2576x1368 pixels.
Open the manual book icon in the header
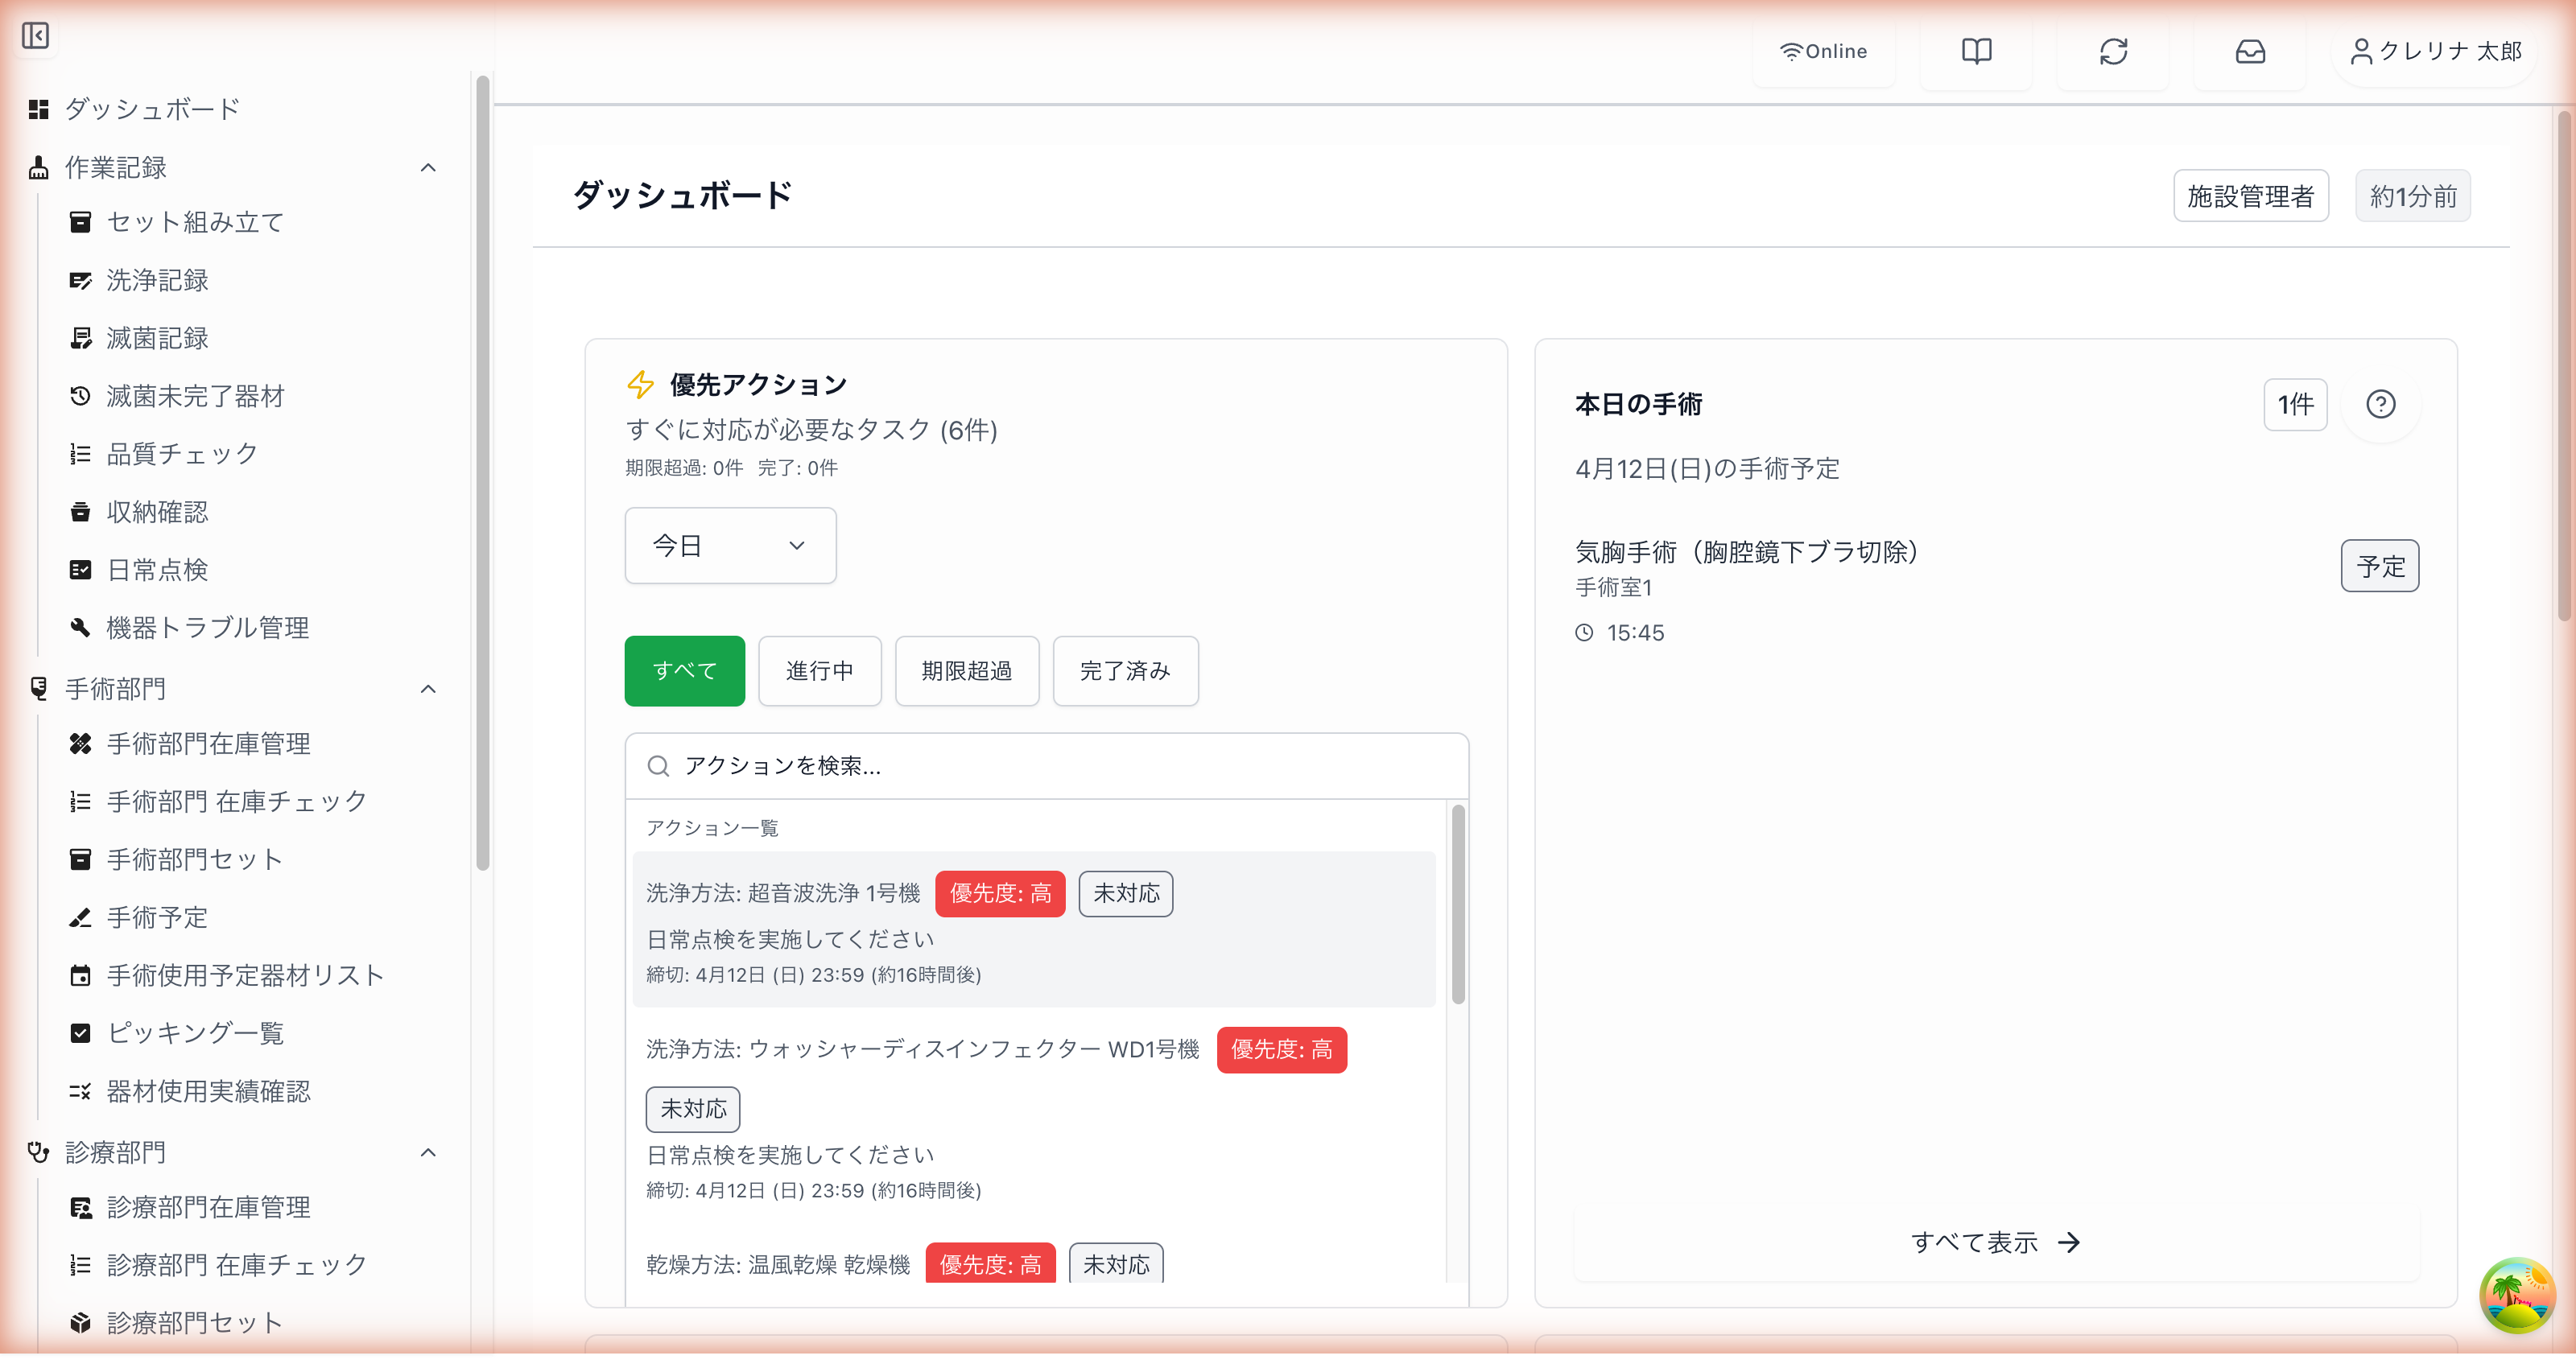(1977, 51)
